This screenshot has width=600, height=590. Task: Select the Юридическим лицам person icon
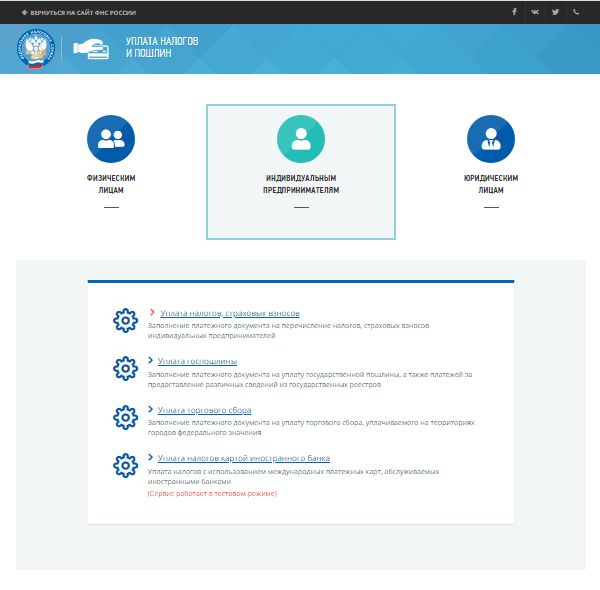[x=491, y=139]
